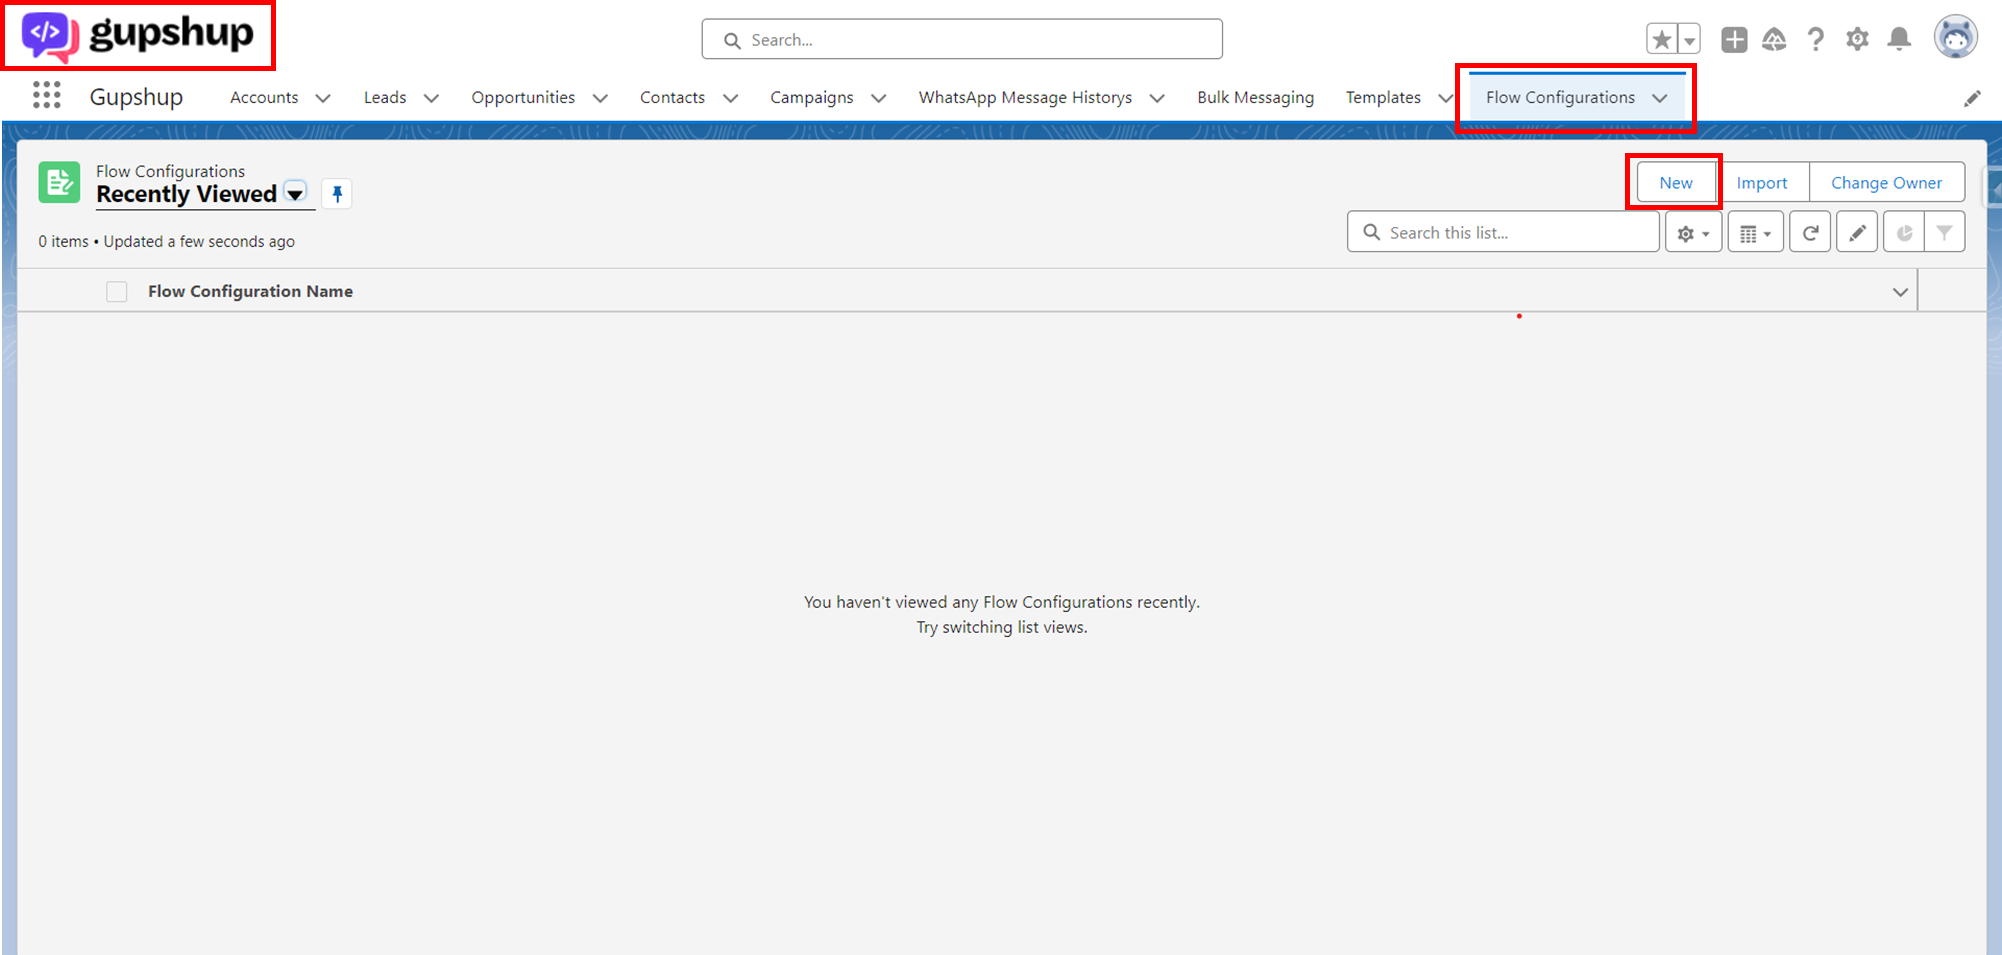Image resolution: width=2002 pixels, height=955 pixels.
Task: Refresh the Flow Configurations list
Action: 1810,233
